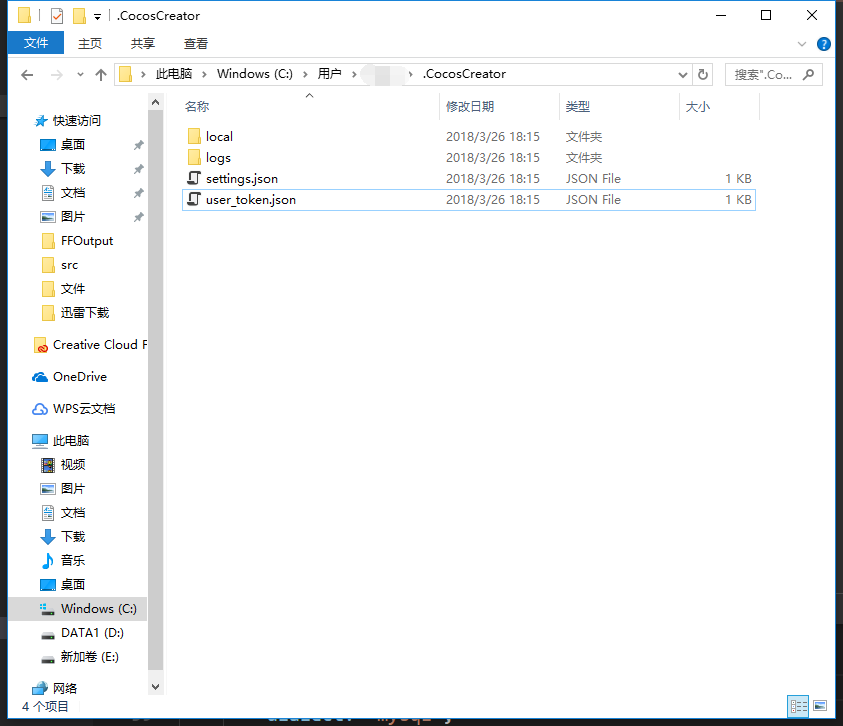Sort files by 修改日期 column header
The width and height of the screenshot is (843, 726).
coord(470,106)
